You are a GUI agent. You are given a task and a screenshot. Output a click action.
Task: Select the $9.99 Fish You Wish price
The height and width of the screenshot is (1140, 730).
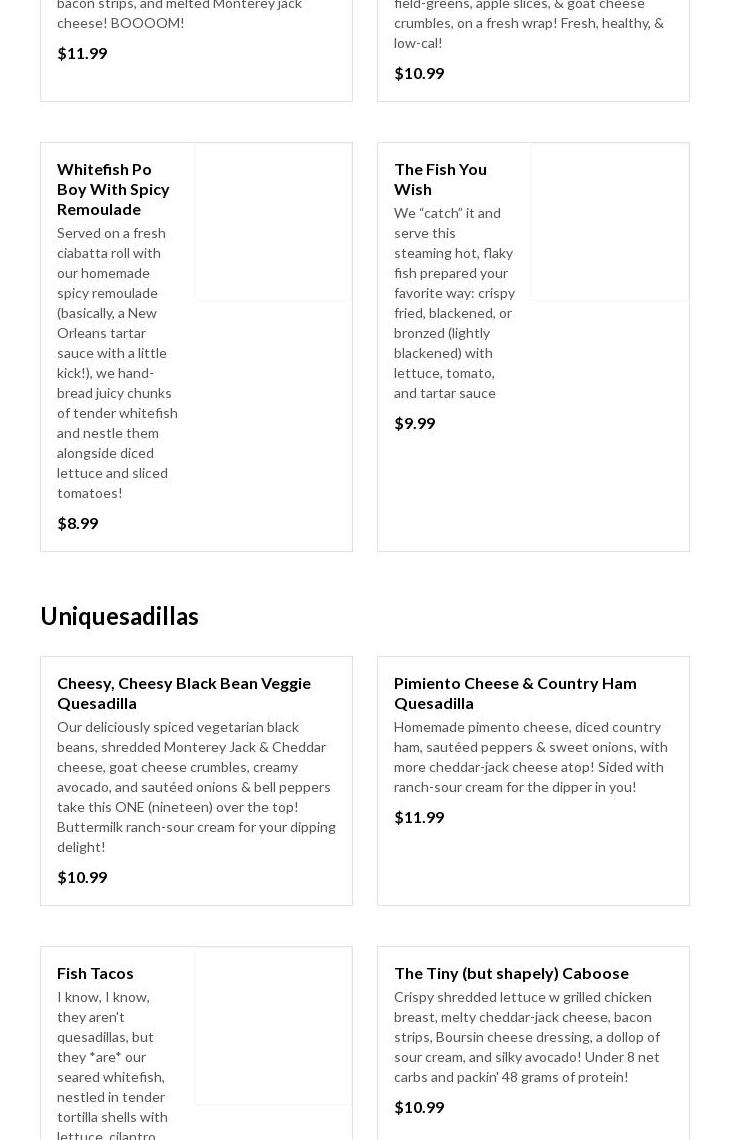point(415,423)
